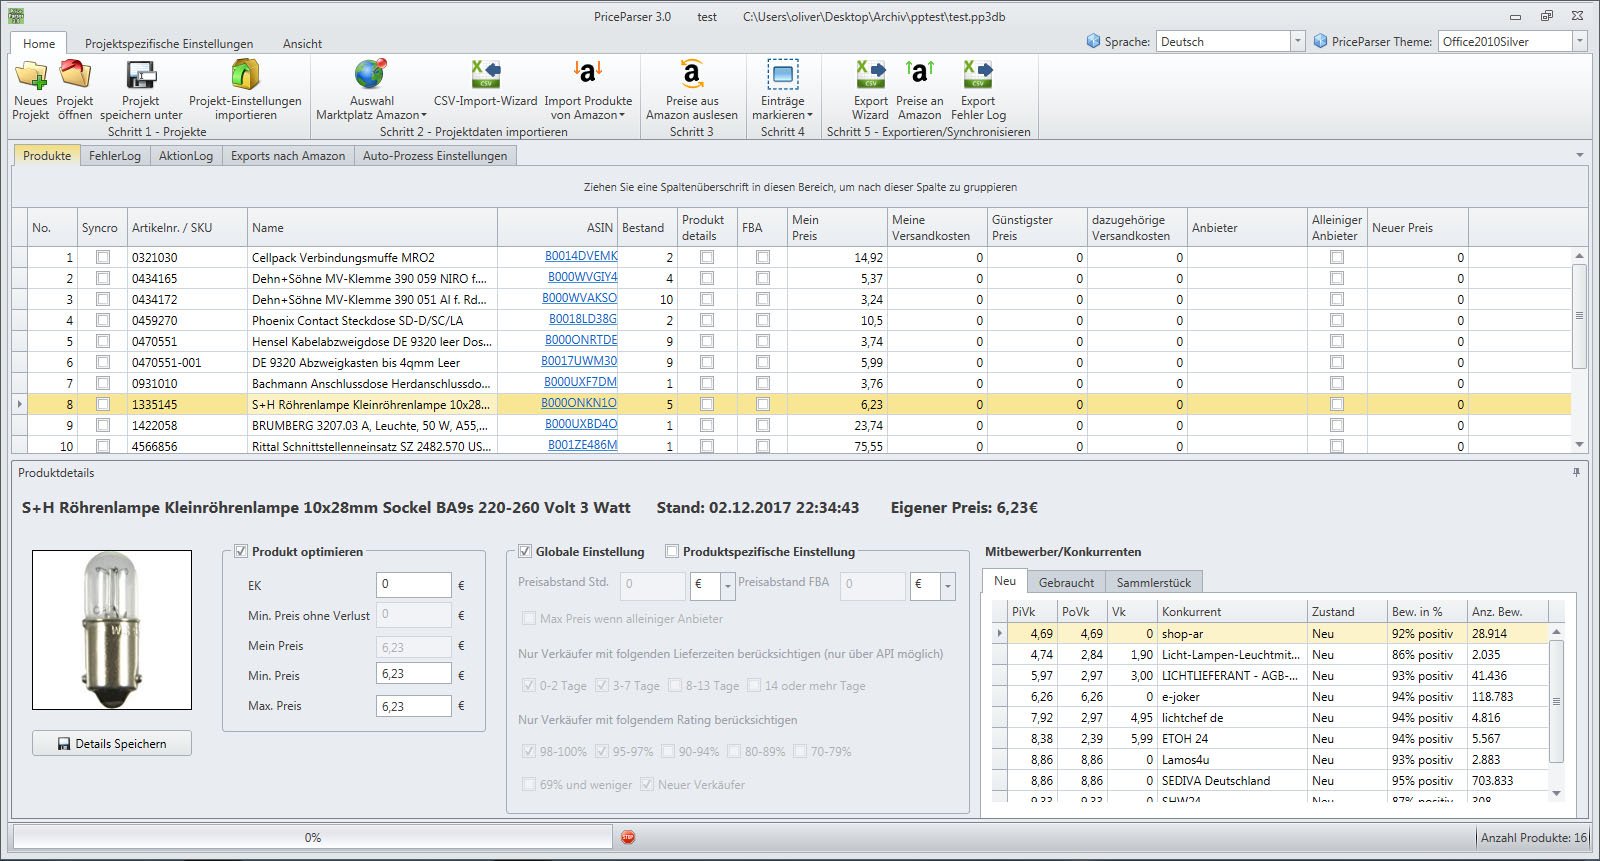
Task: Click the Projekt speichern unter icon
Action: (x=141, y=75)
